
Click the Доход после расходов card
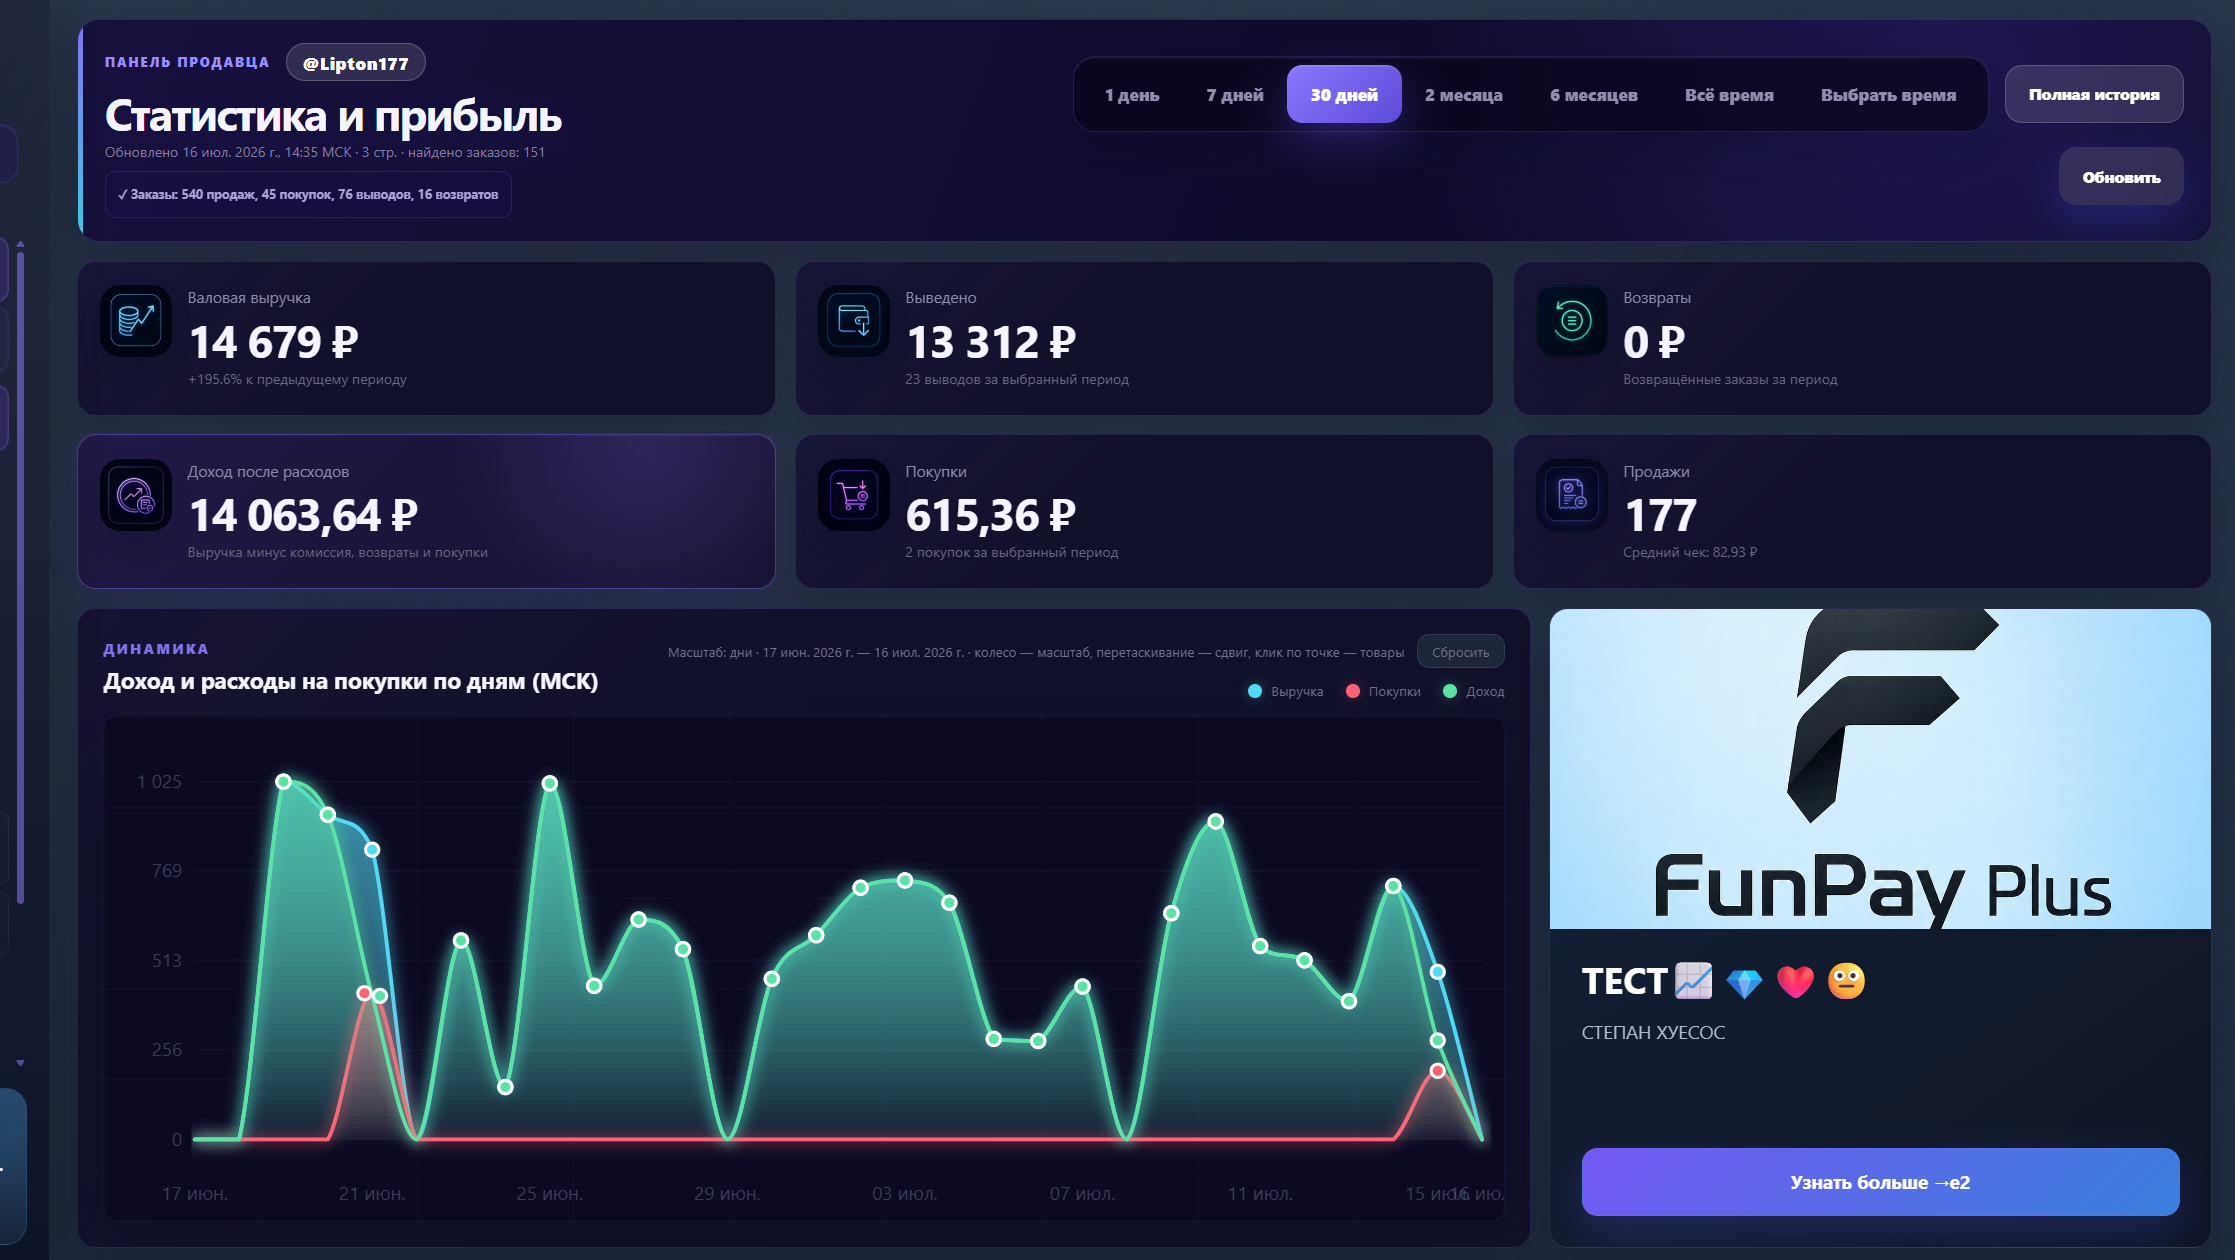click(426, 511)
